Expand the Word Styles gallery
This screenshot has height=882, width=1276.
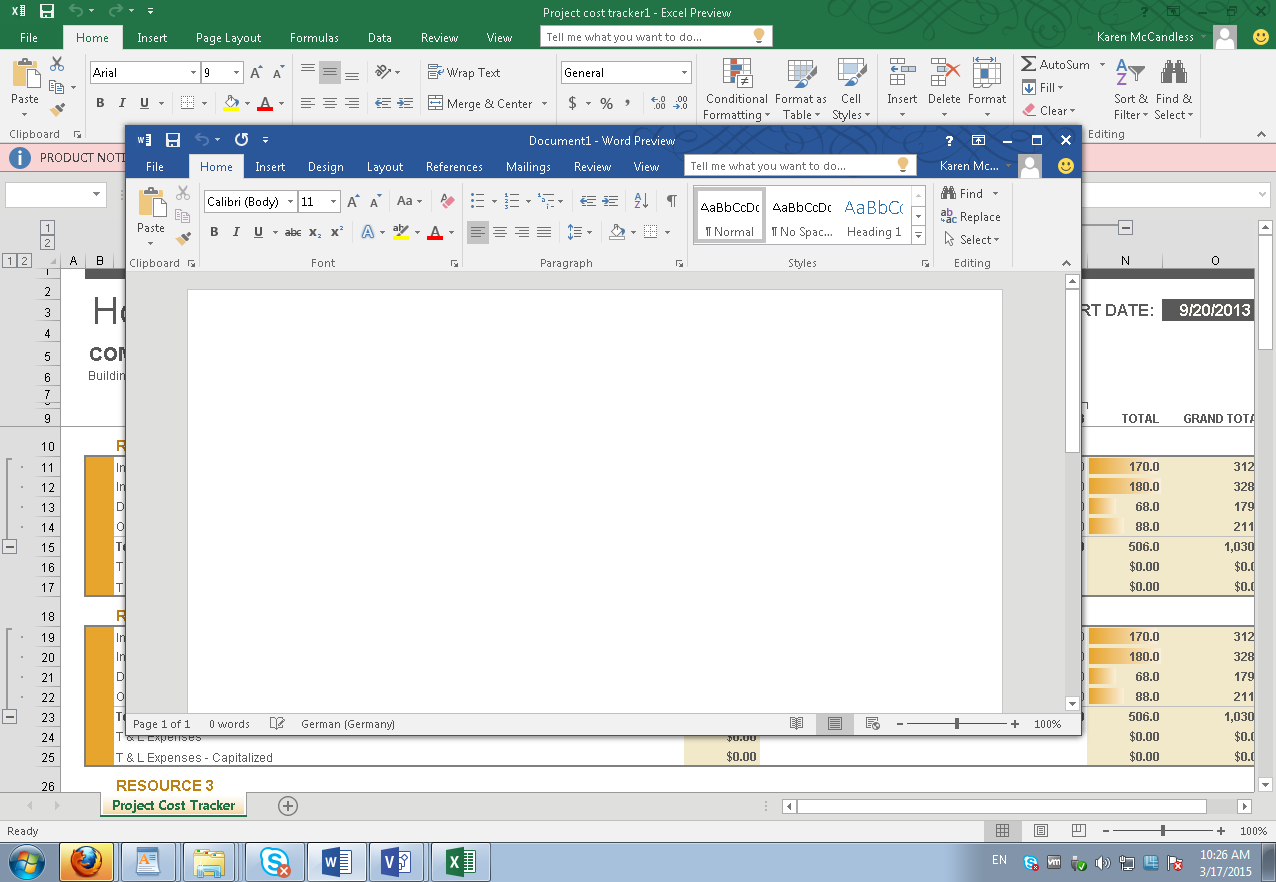(x=918, y=234)
